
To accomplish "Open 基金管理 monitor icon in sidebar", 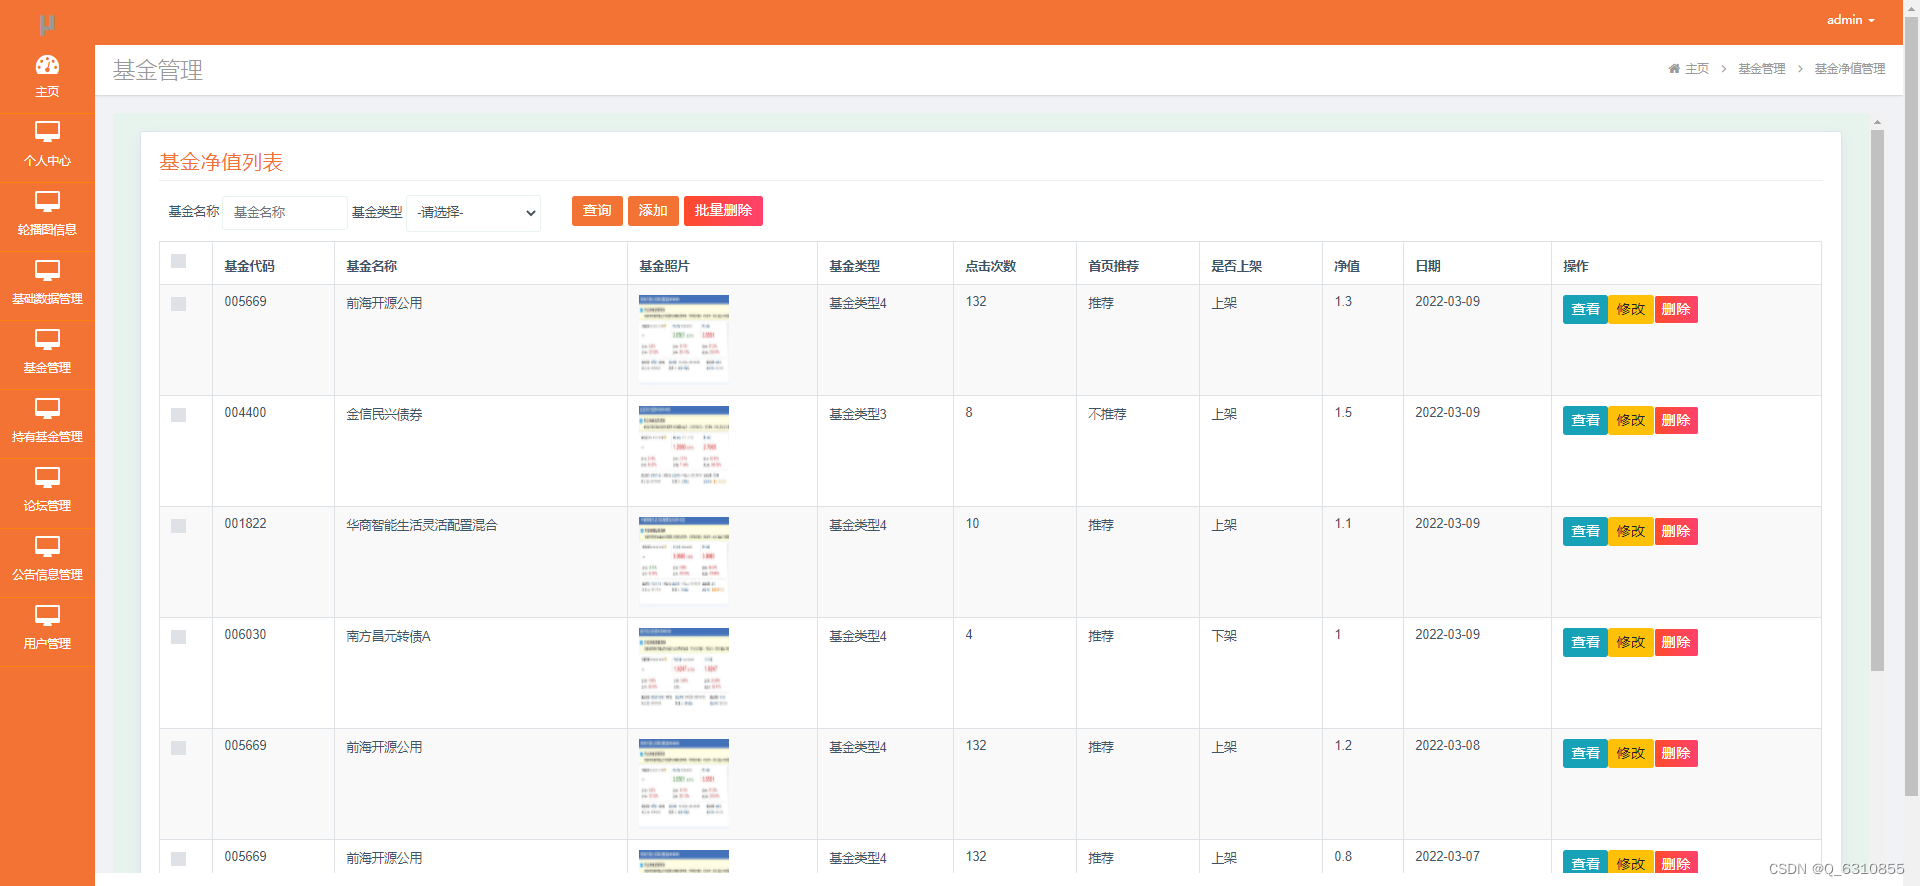I will tap(47, 339).
